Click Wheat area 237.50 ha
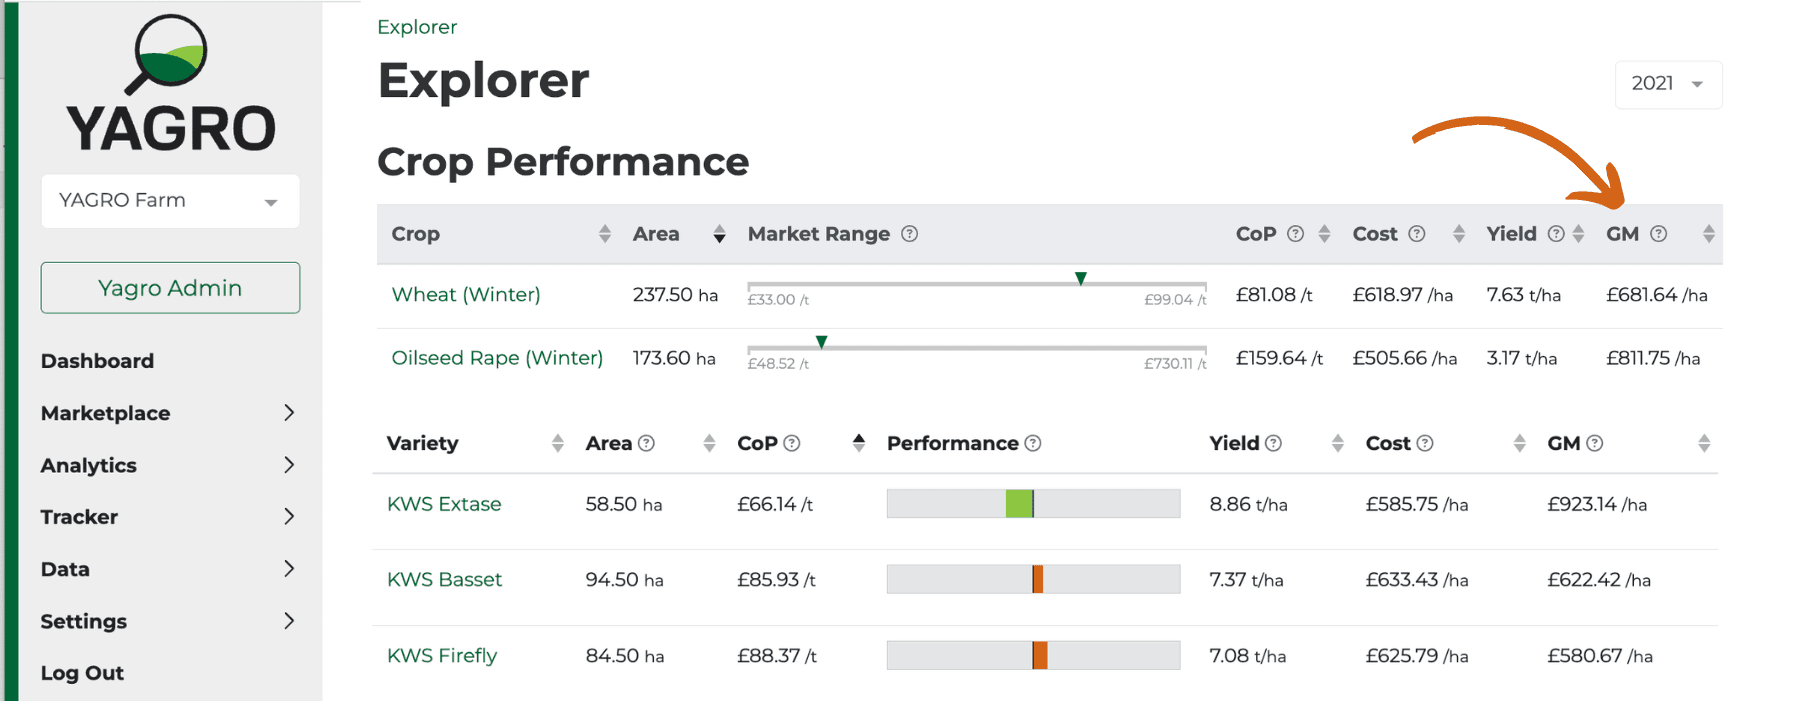Image resolution: width=1800 pixels, height=701 pixels. coord(675,295)
